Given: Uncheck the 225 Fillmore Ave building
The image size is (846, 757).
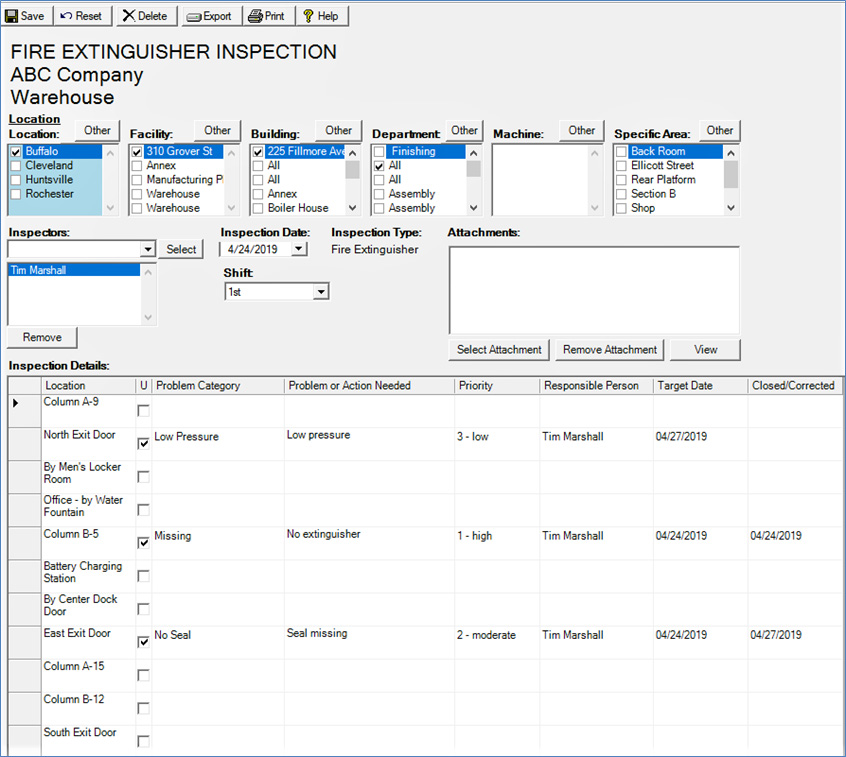Looking at the screenshot, I should [x=258, y=152].
